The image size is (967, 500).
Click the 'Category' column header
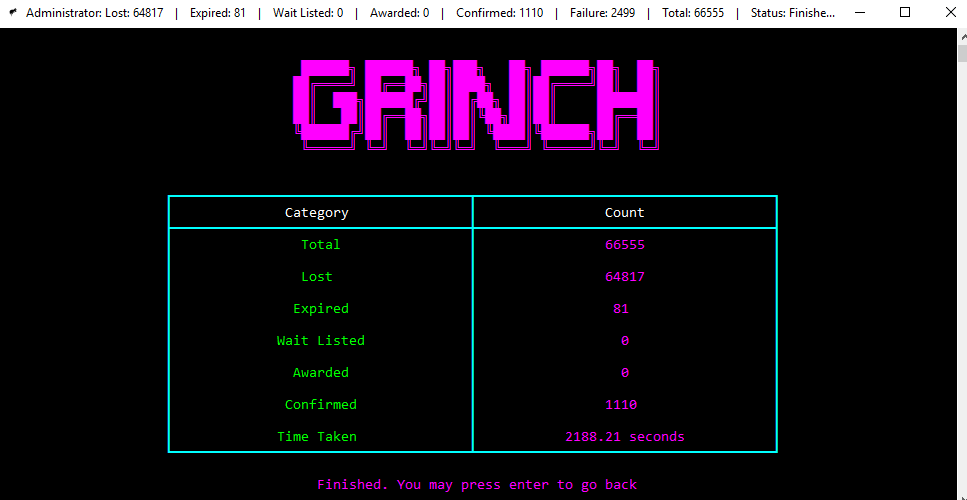316,213
